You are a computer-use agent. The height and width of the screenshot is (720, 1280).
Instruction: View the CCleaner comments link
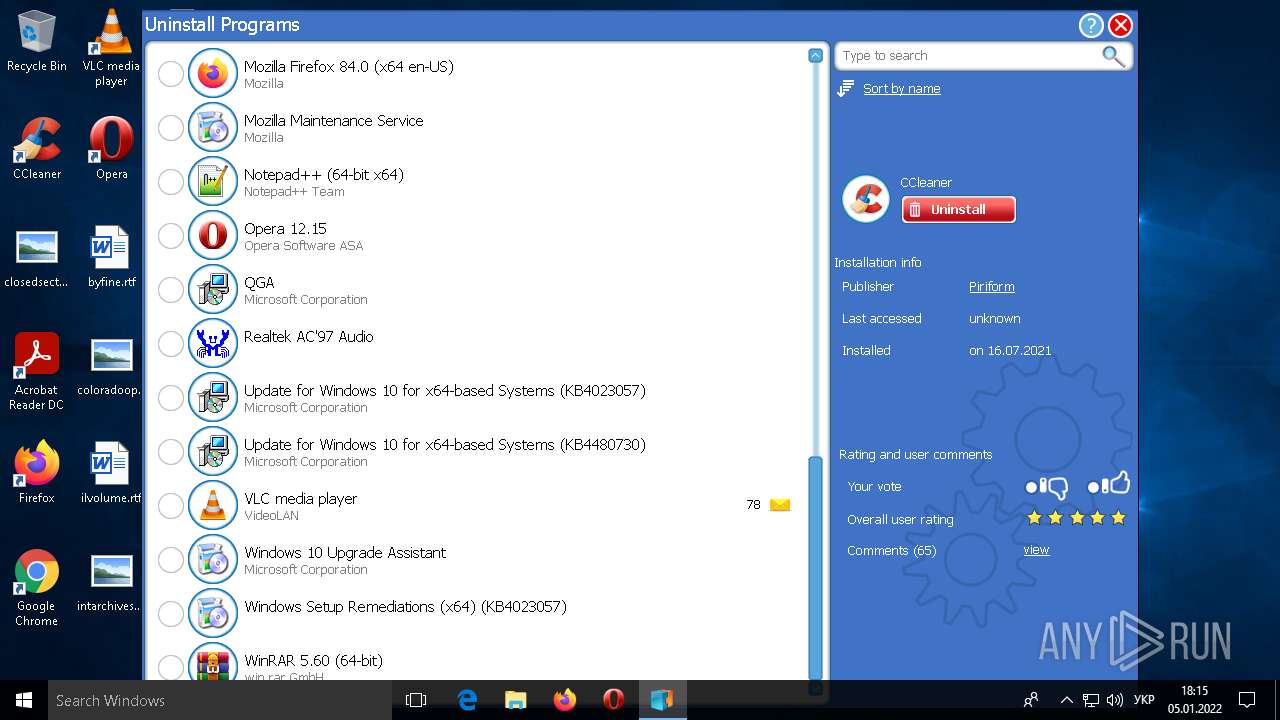(x=1036, y=550)
